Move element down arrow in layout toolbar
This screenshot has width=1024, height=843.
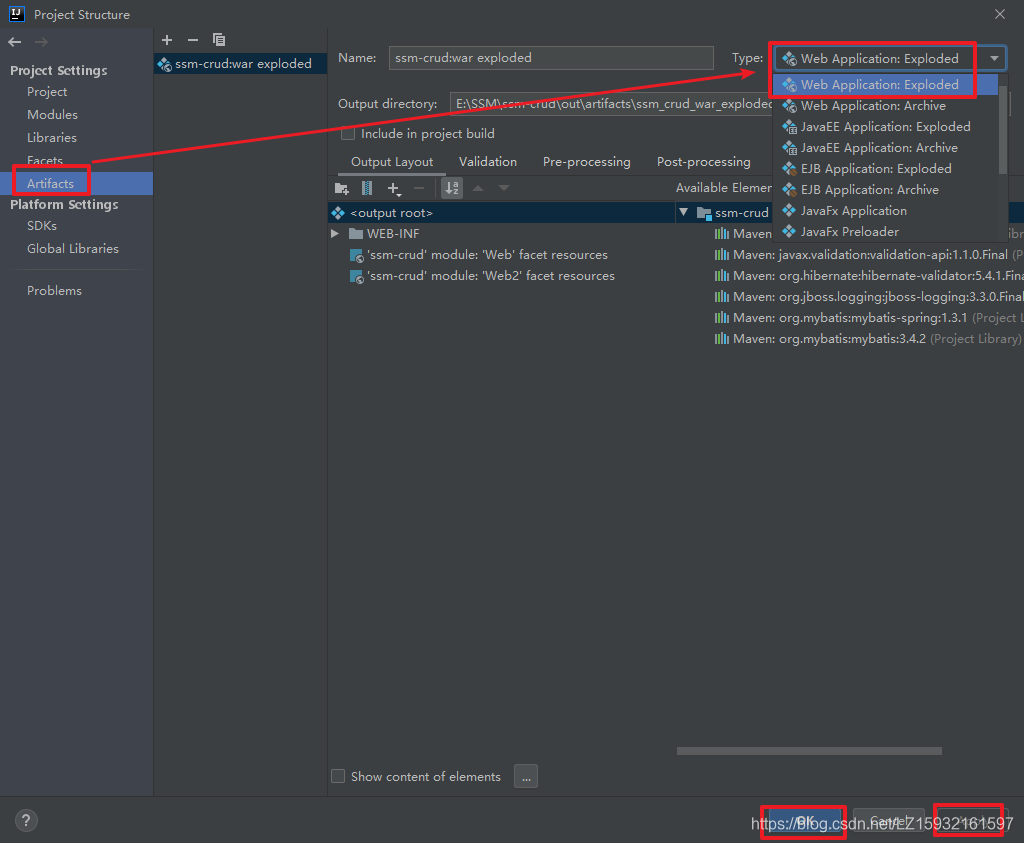(504, 188)
